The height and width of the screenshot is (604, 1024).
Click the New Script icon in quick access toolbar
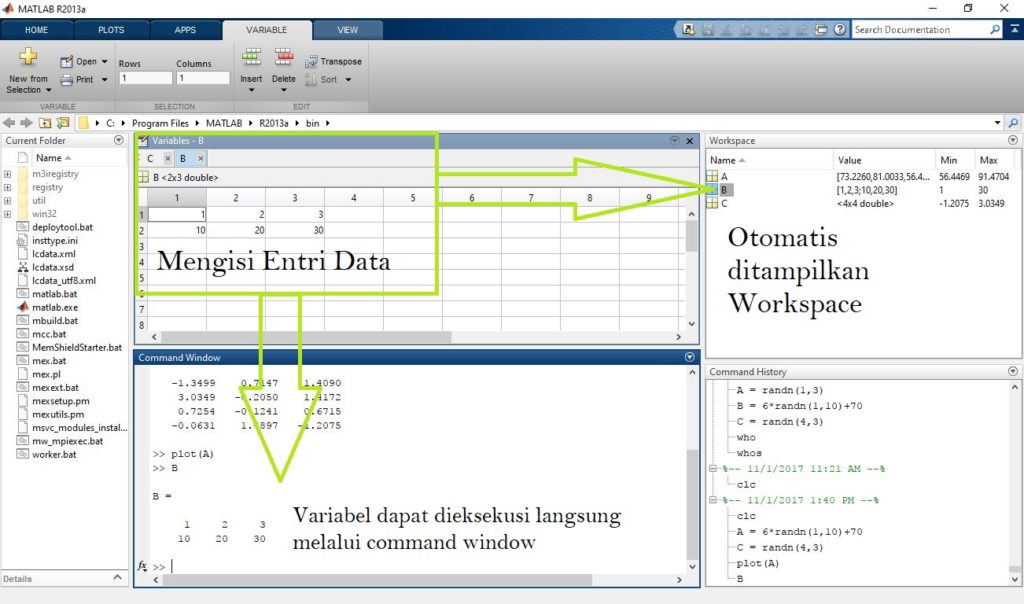[x=688, y=29]
